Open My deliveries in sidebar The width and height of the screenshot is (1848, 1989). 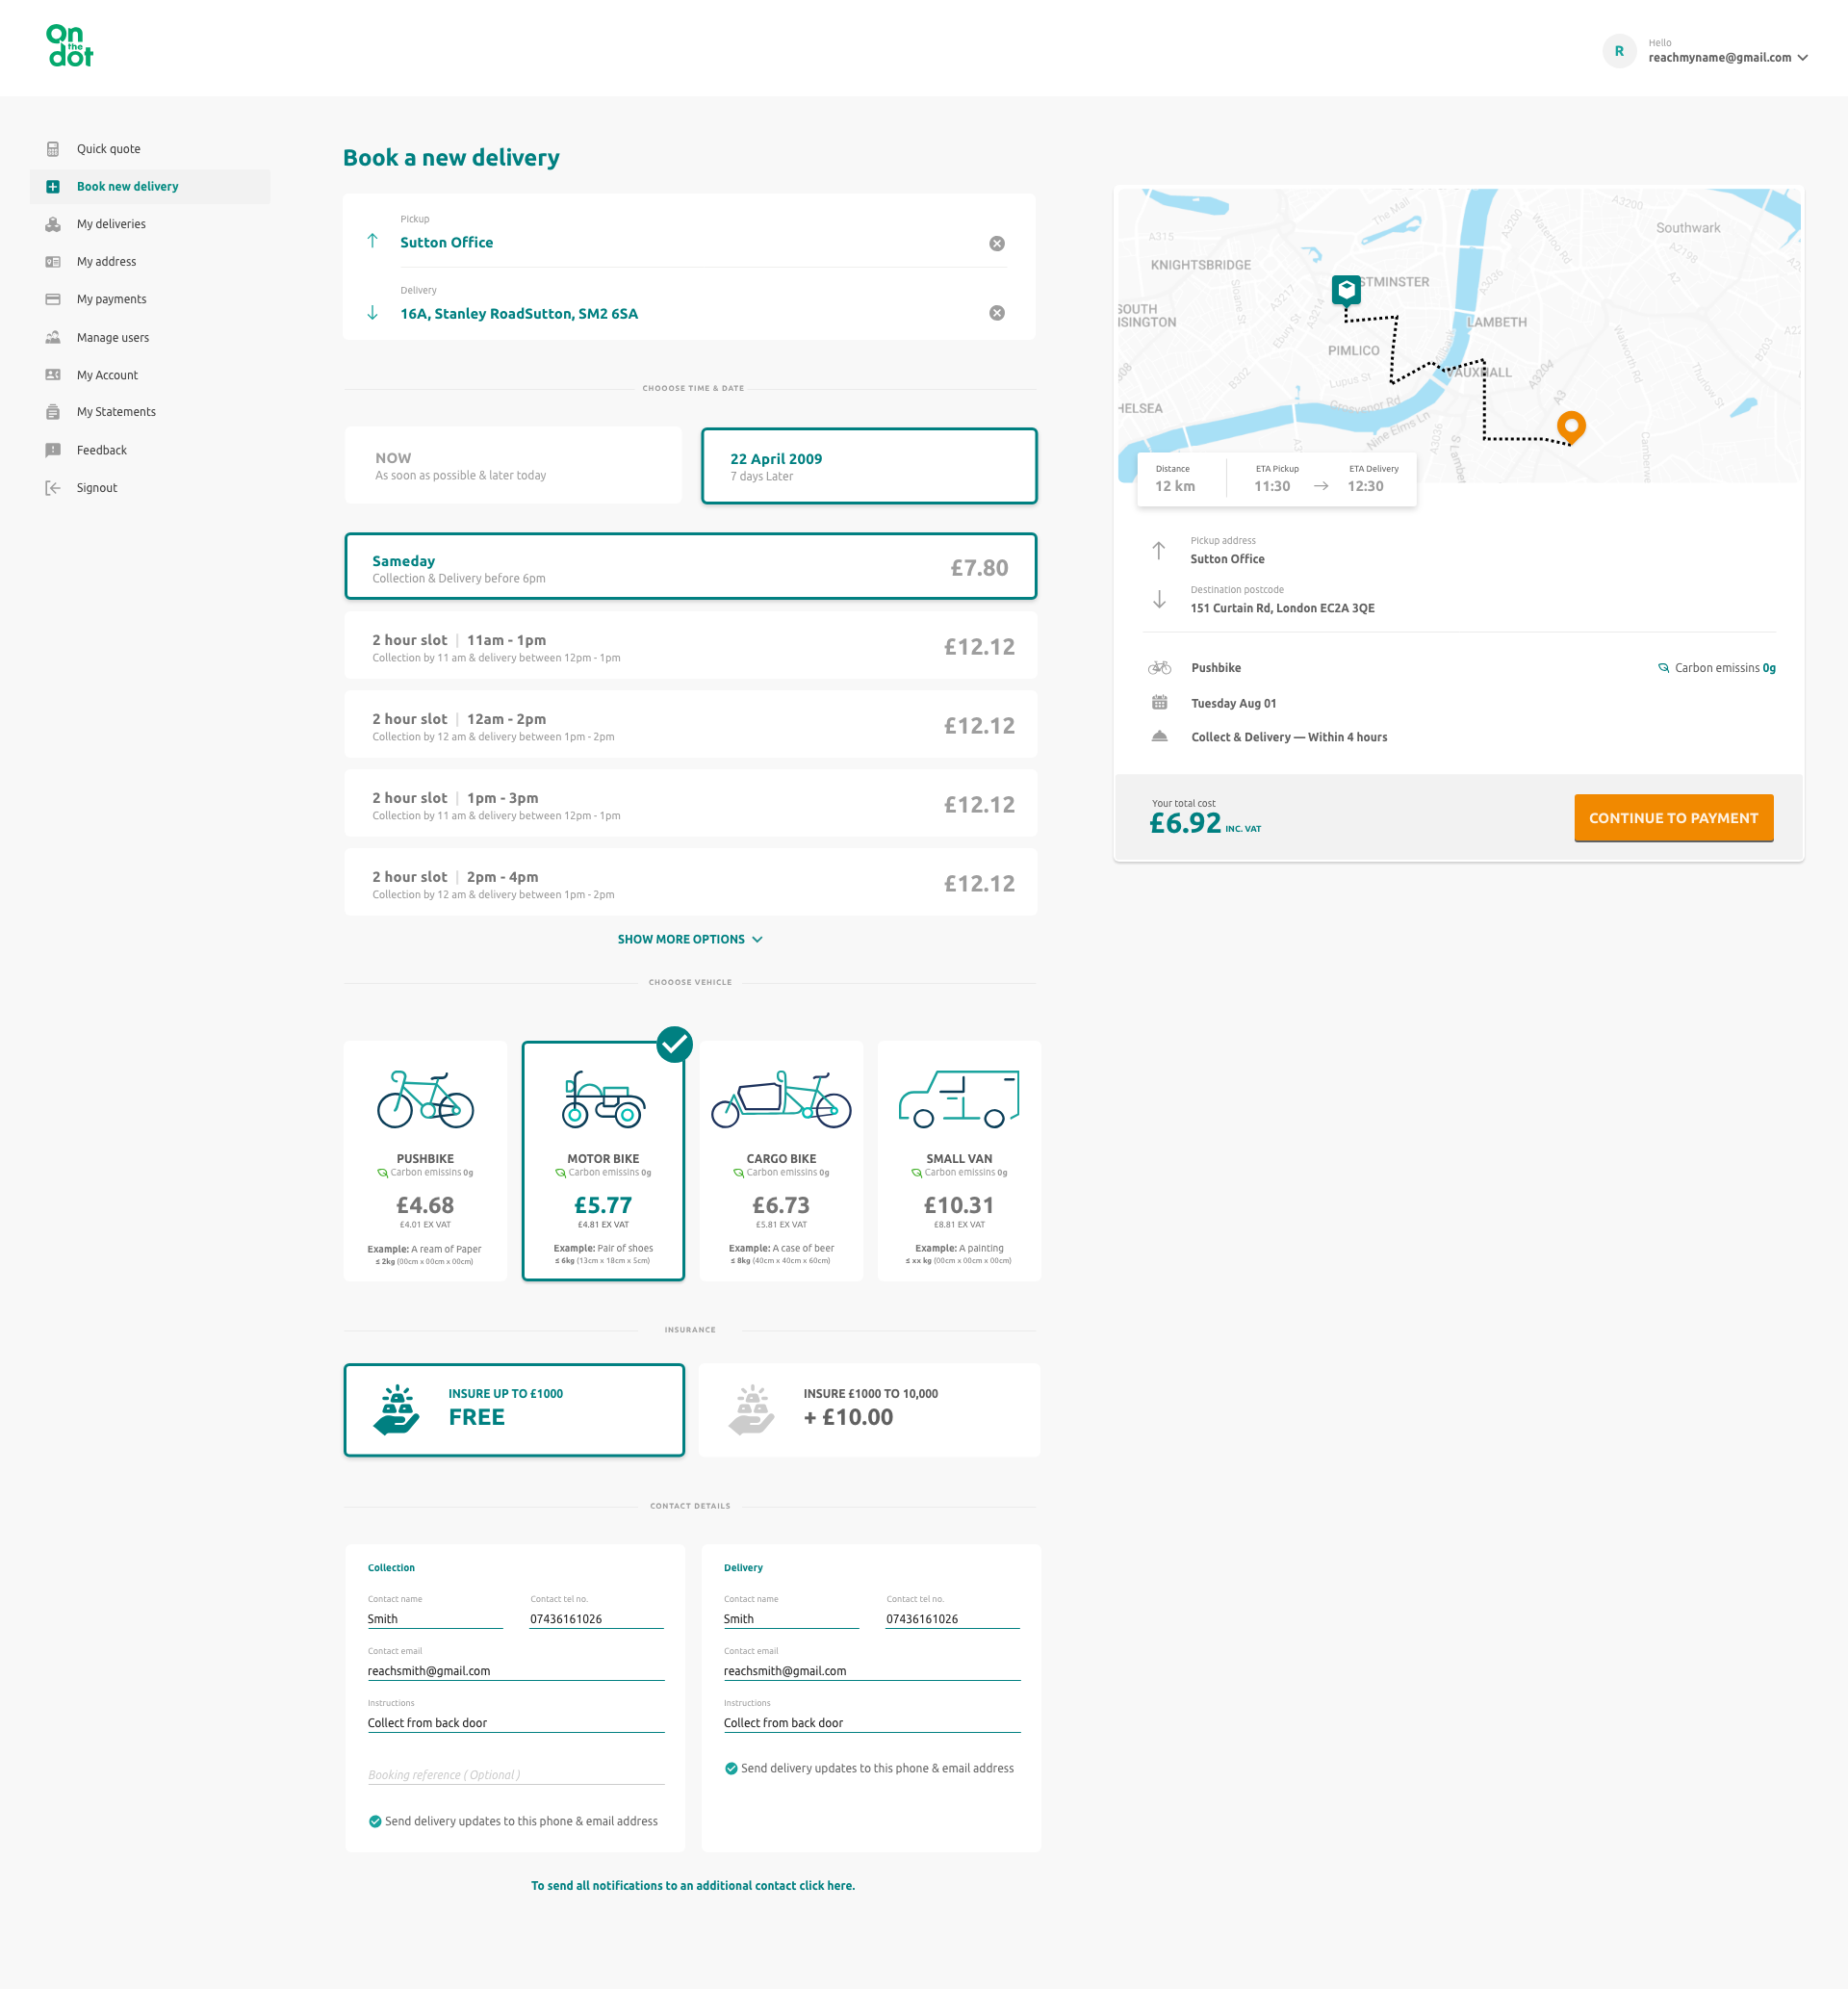pos(111,224)
